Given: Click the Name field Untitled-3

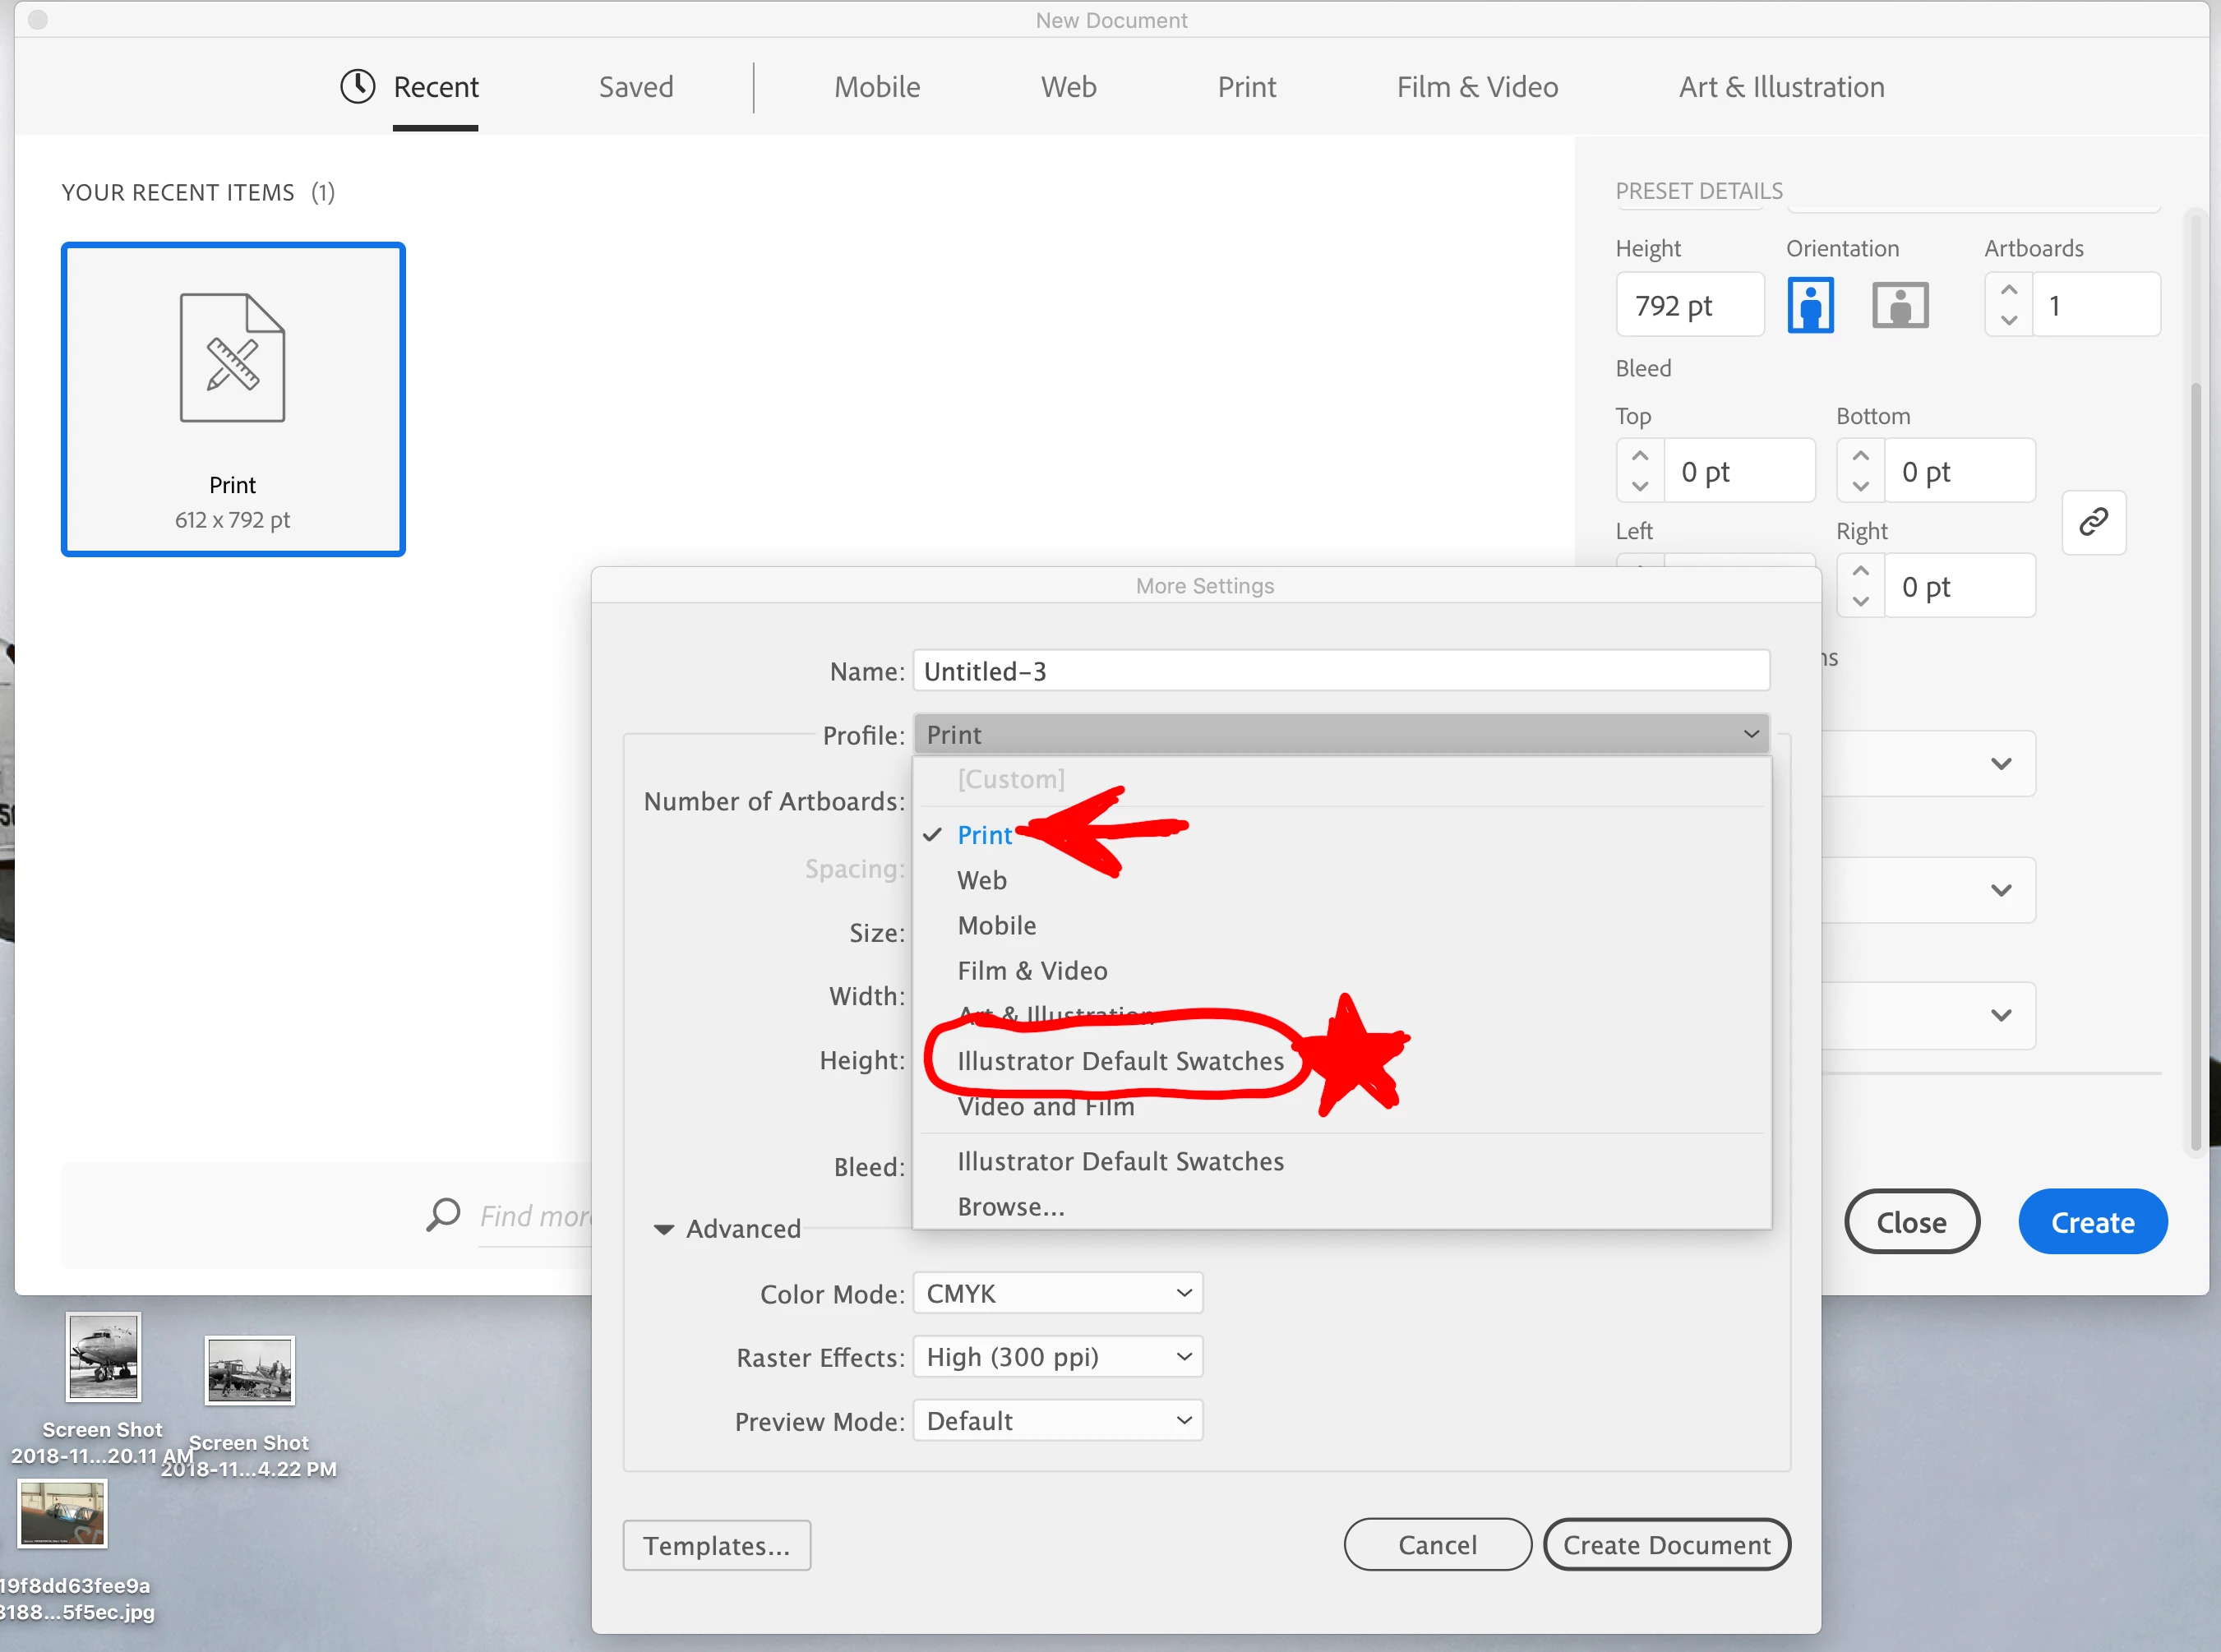Looking at the screenshot, I should tap(1340, 671).
